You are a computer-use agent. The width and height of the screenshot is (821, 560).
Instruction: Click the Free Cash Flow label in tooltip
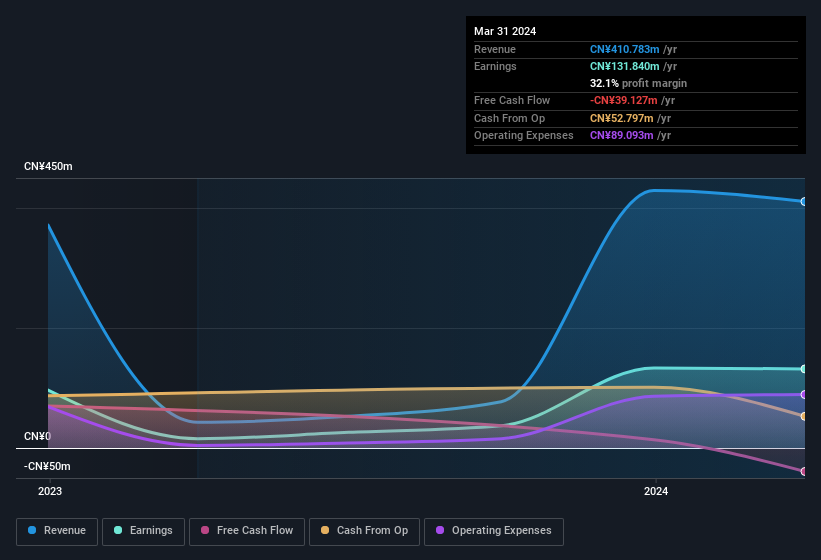point(512,100)
